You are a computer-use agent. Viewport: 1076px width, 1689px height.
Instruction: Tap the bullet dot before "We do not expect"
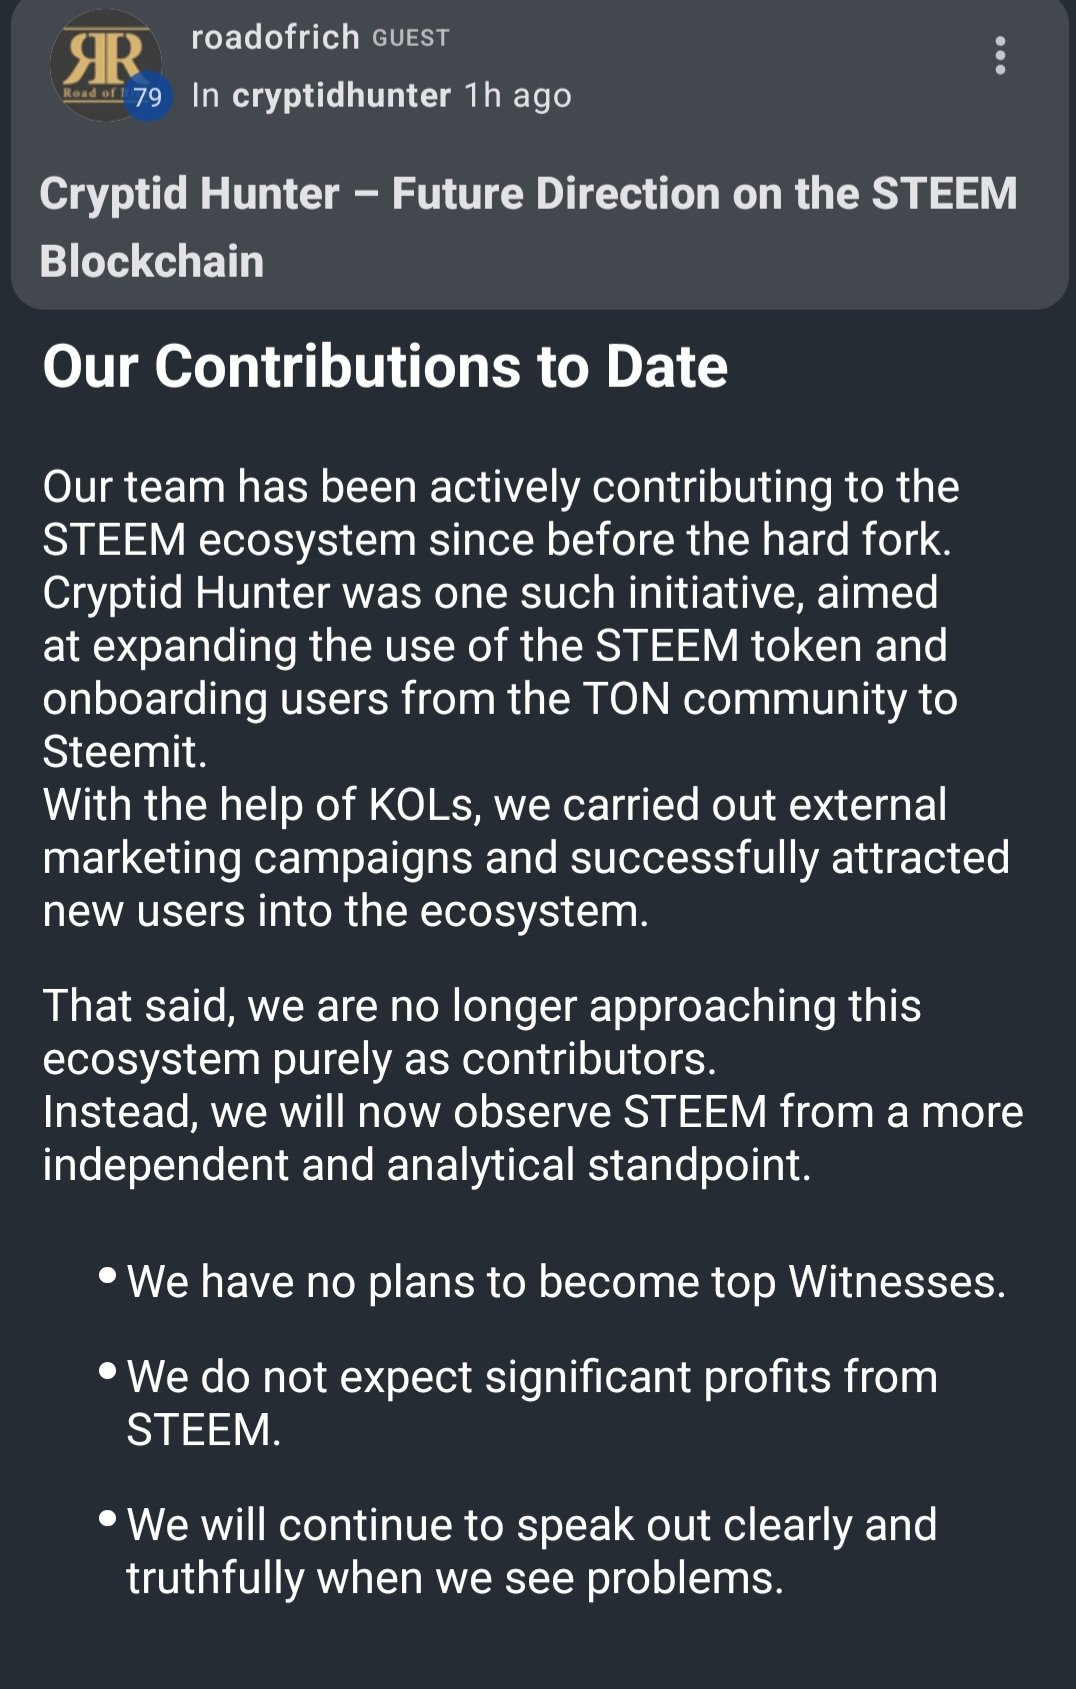108,1371
